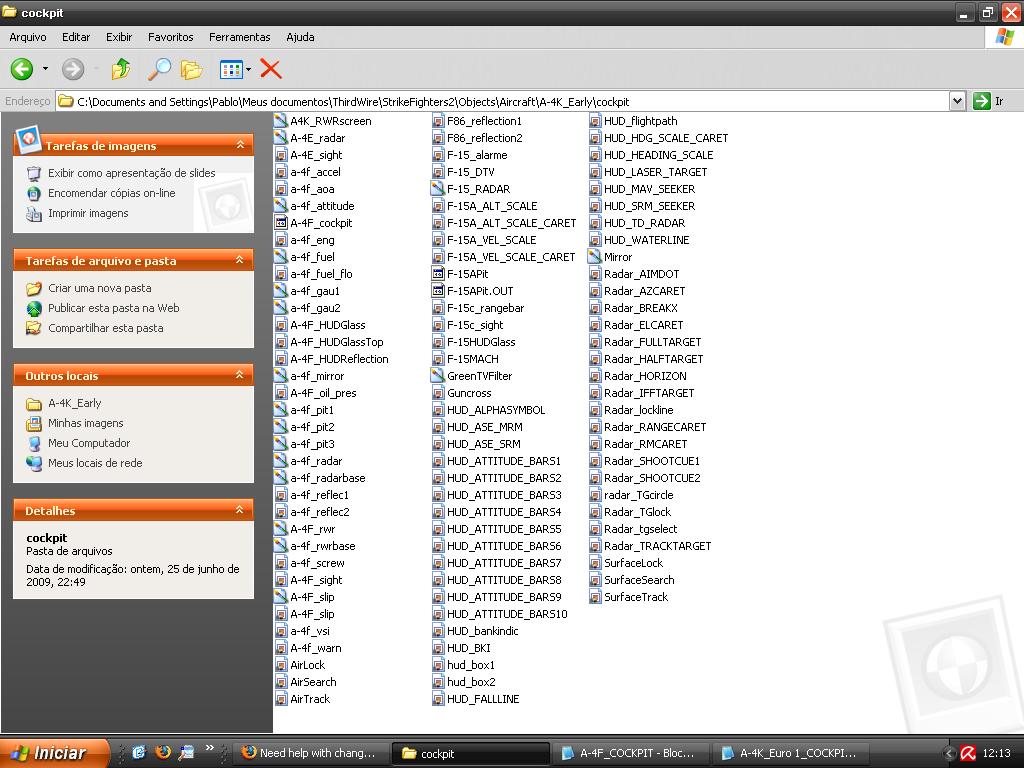The image size is (1024, 768).
Task: Switch to A-4F_COCKPIT Notepad taskbar window
Action: (630, 753)
